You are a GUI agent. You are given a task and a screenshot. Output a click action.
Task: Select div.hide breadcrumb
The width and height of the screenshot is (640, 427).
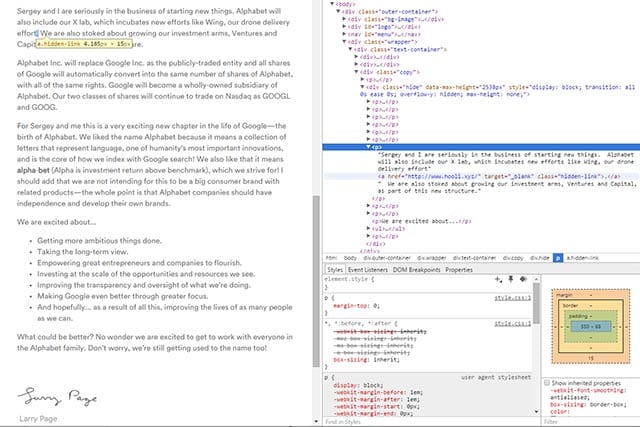pos(540,258)
